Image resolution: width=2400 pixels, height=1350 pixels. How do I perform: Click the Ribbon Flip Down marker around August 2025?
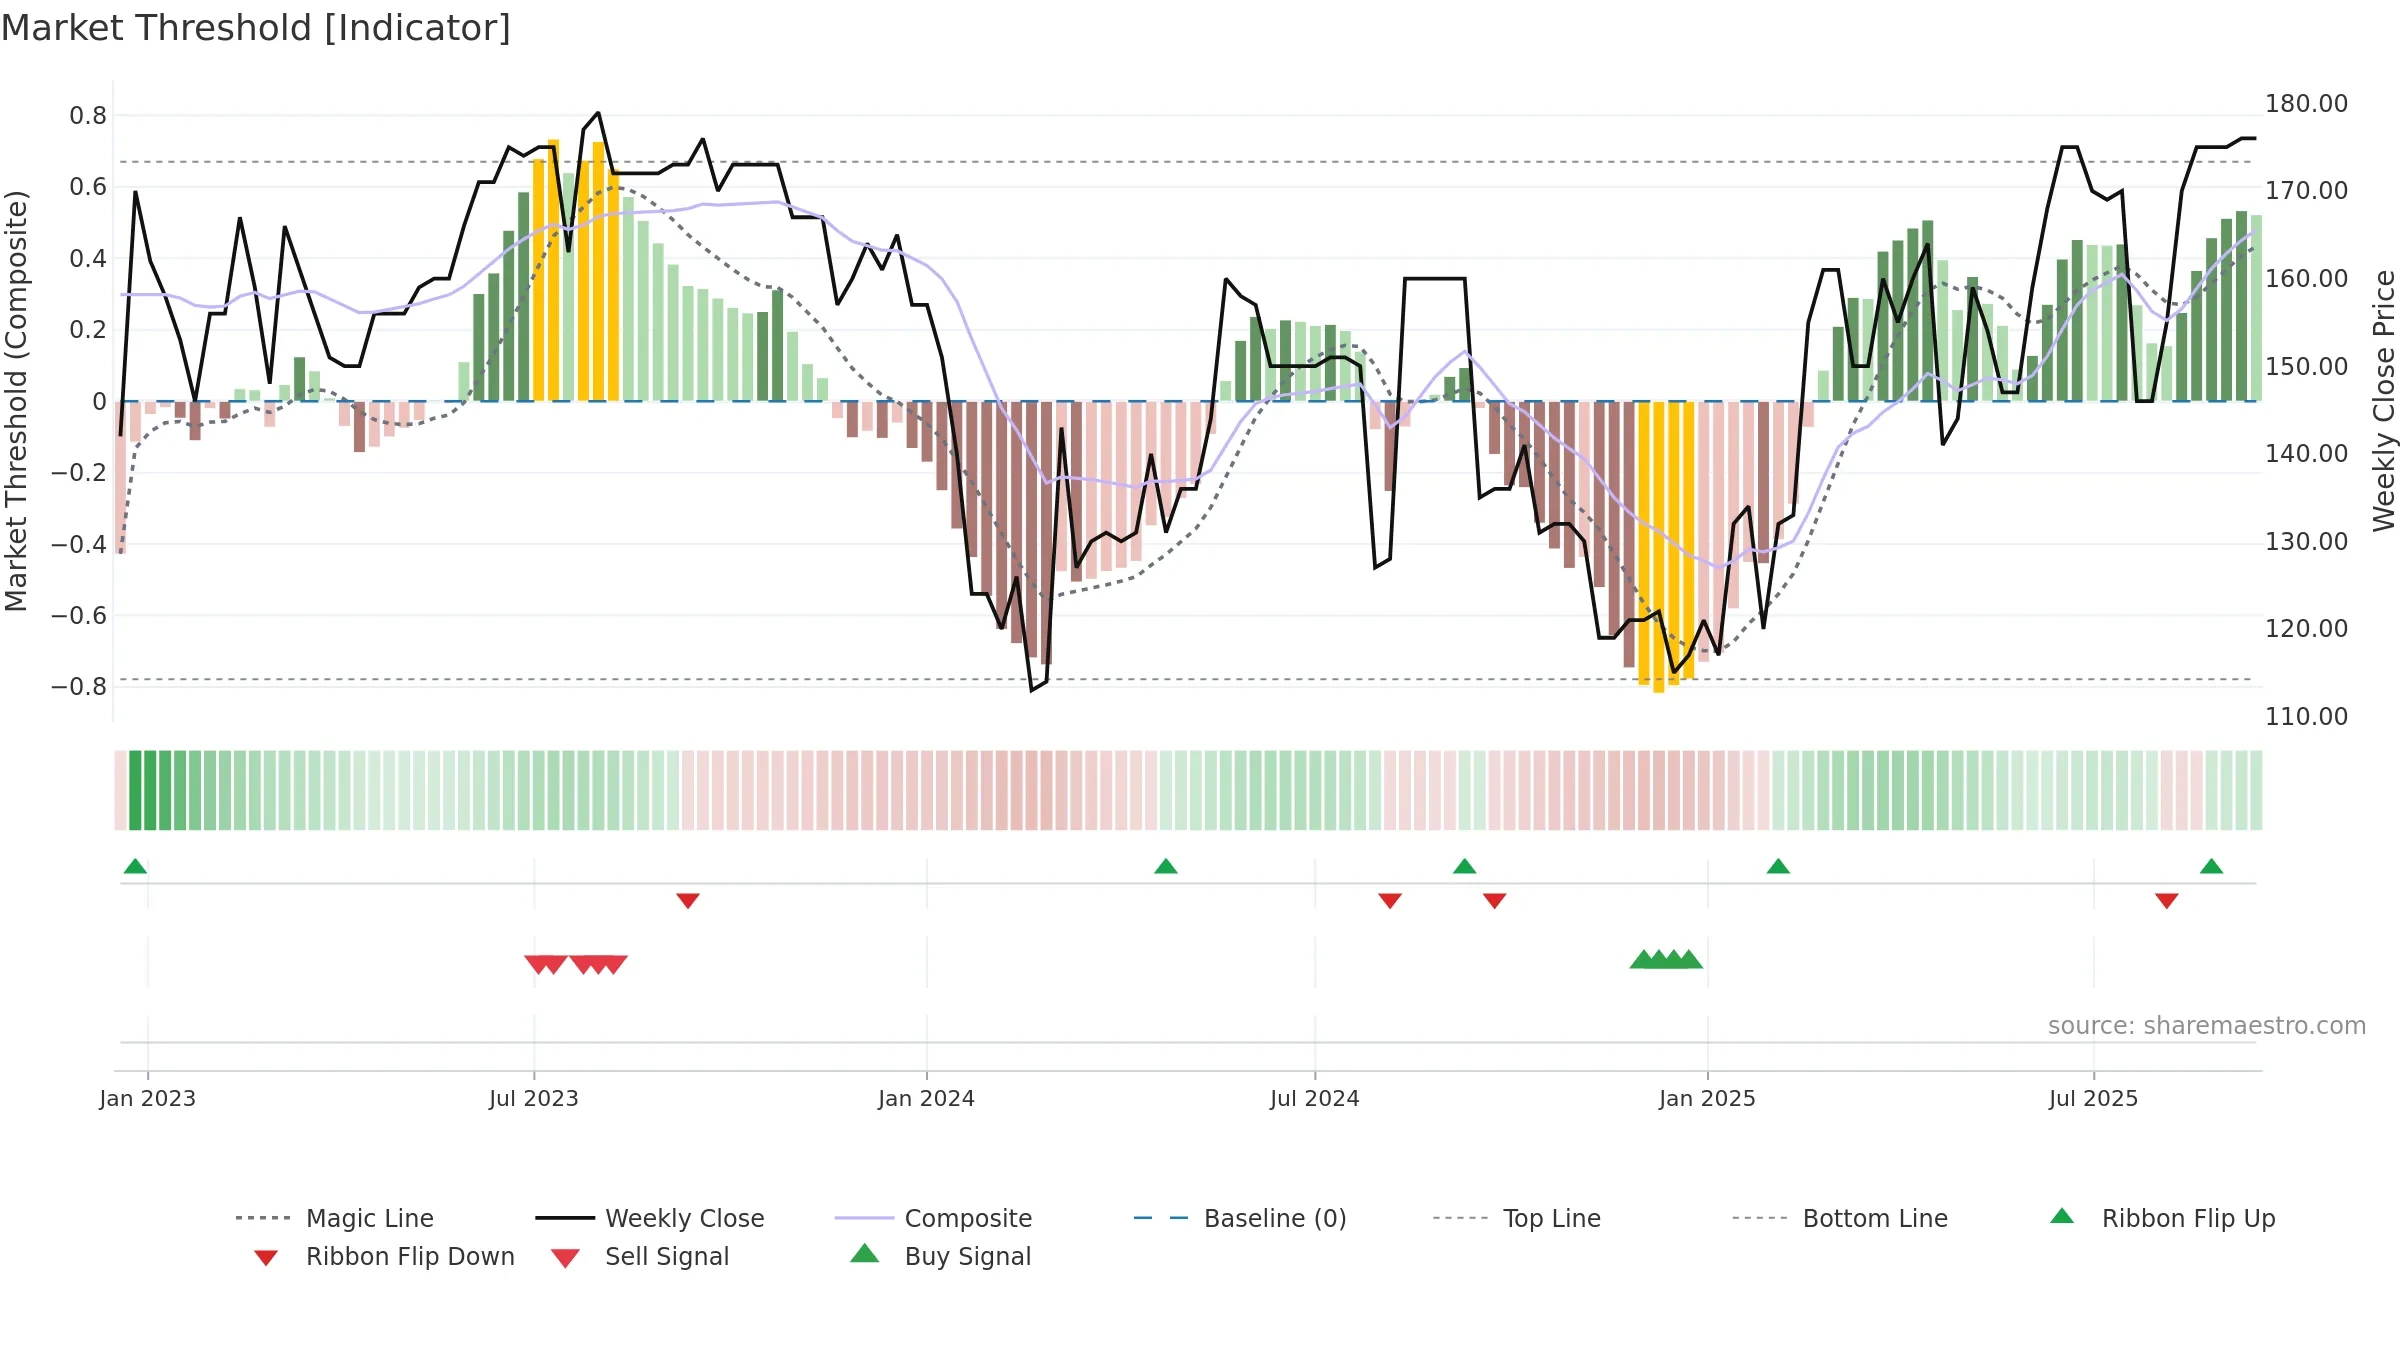point(2167,901)
